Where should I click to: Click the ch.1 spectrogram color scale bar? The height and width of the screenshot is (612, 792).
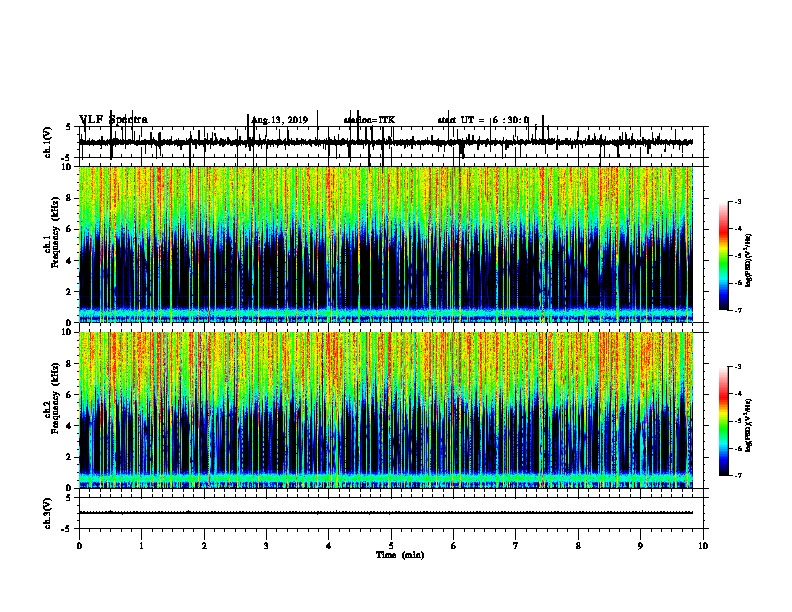coord(723,256)
